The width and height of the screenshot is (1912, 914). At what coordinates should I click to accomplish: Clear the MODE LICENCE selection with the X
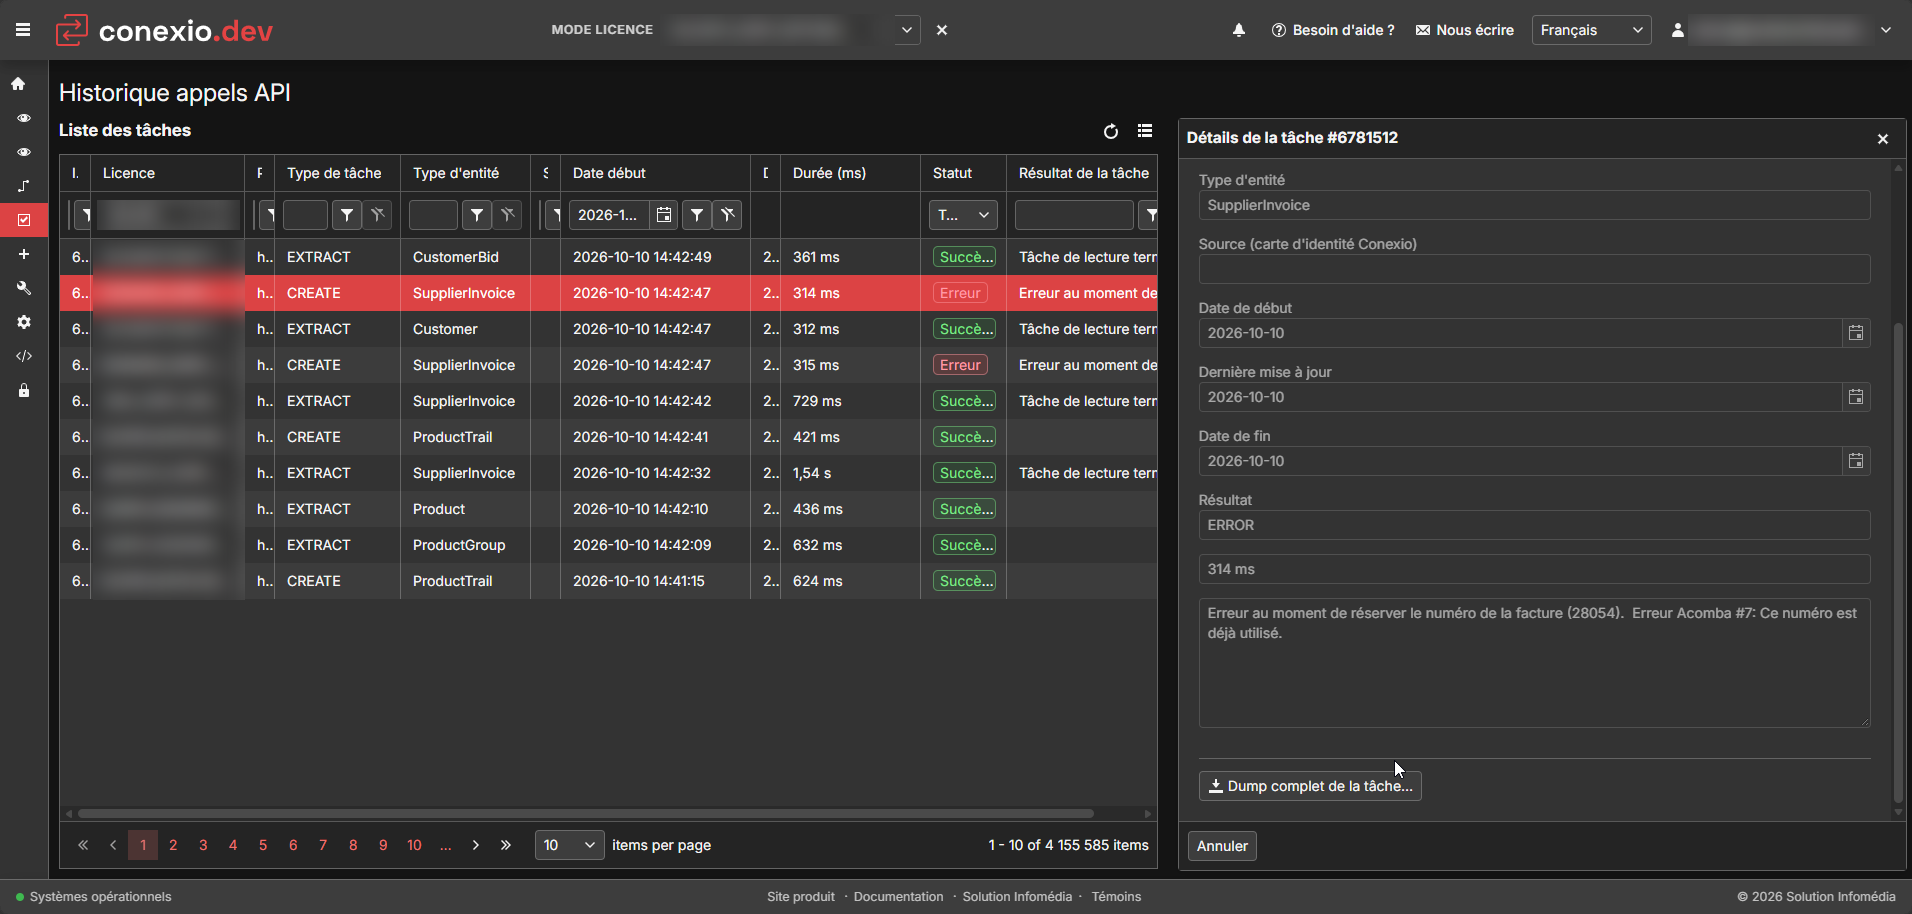point(942,30)
